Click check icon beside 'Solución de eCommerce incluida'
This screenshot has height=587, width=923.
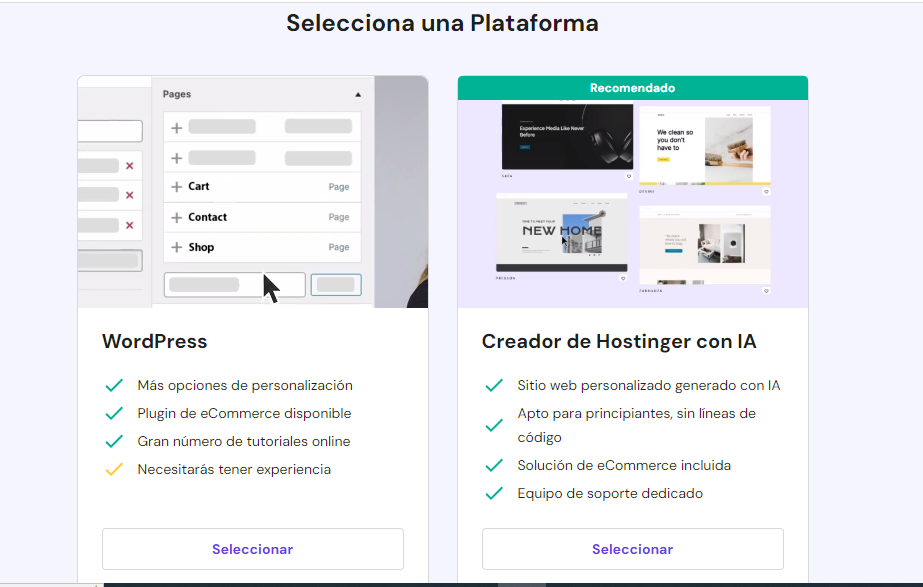494,465
